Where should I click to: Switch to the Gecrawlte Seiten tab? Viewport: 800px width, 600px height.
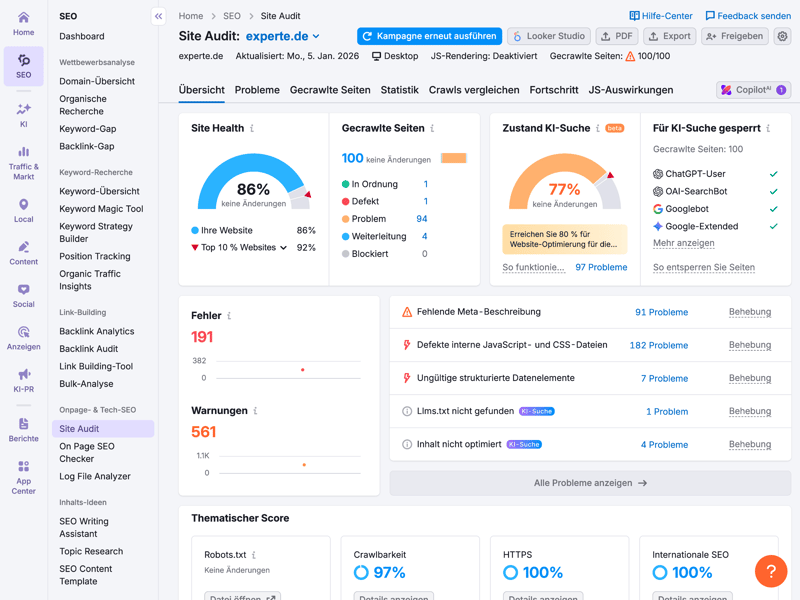pyautogui.click(x=330, y=90)
